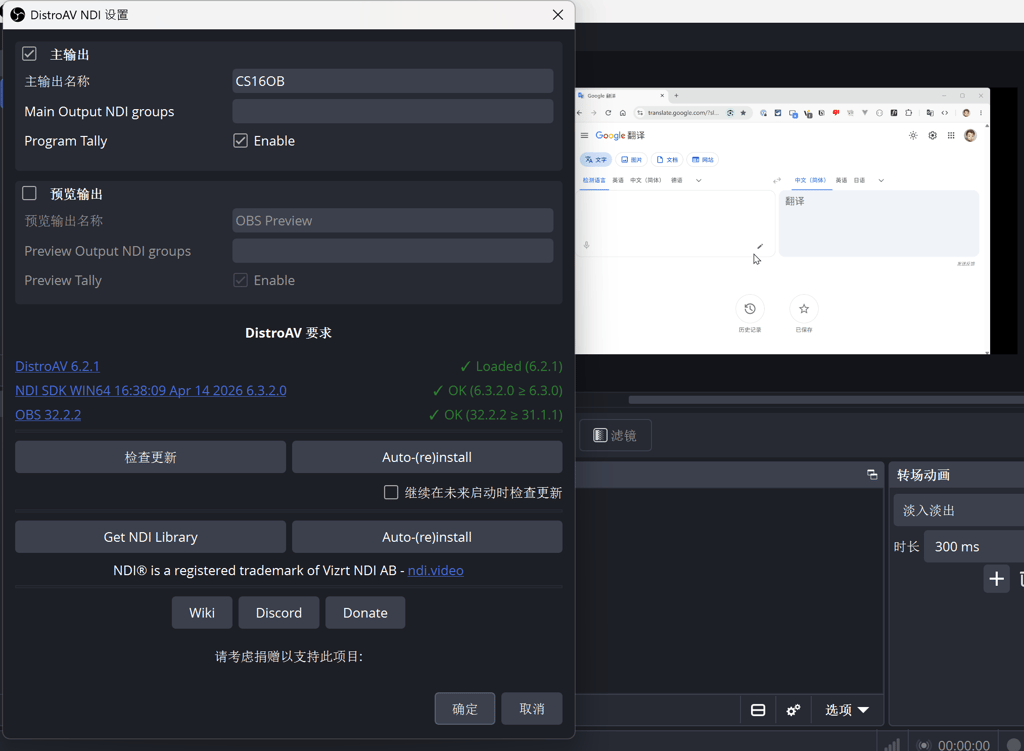
Task: Click the Main Output NDI groups field
Action: pos(392,111)
